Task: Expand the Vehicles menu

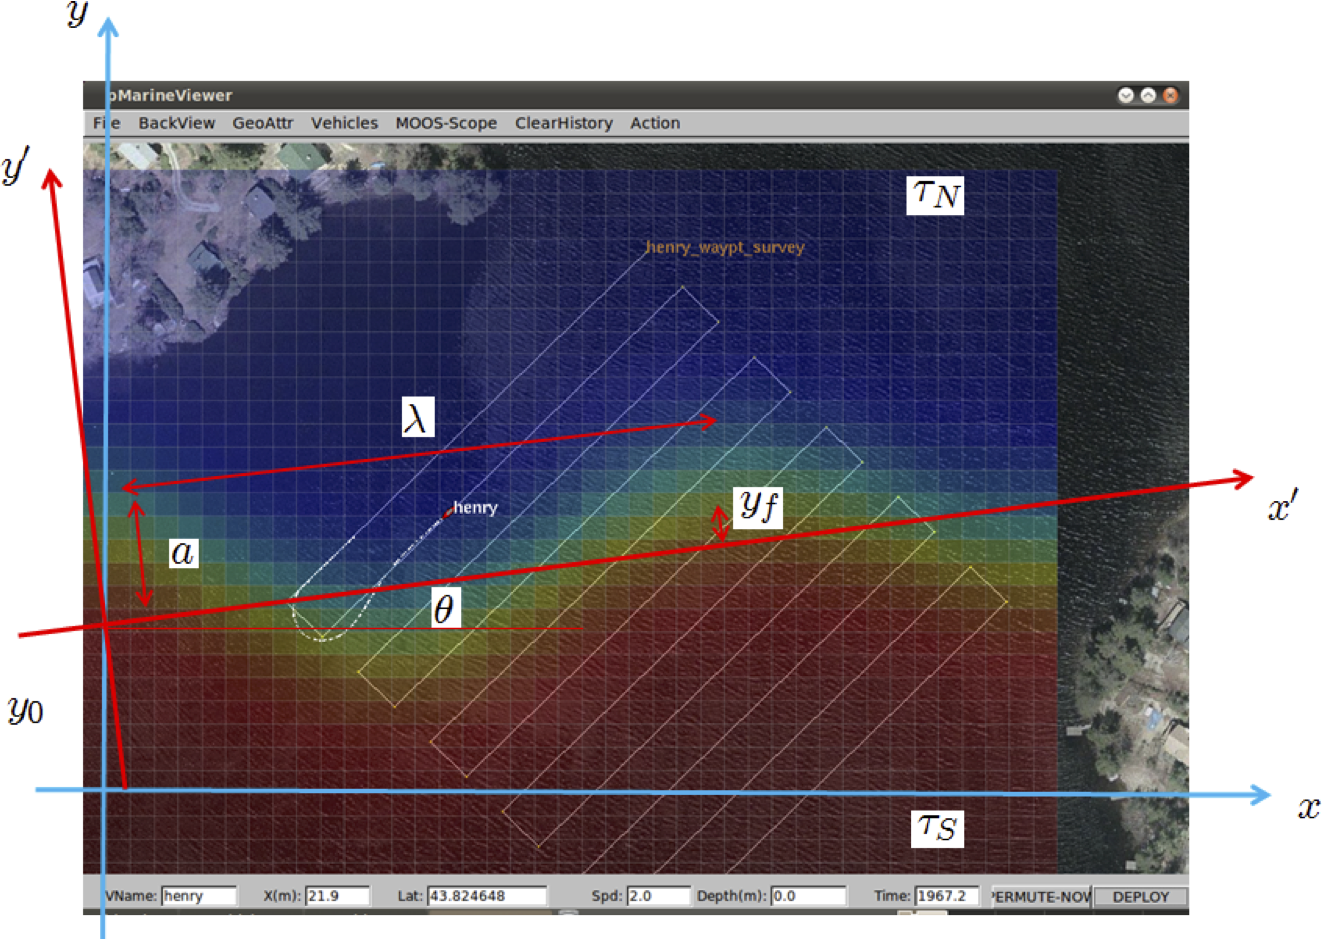Action: click(344, 123)
